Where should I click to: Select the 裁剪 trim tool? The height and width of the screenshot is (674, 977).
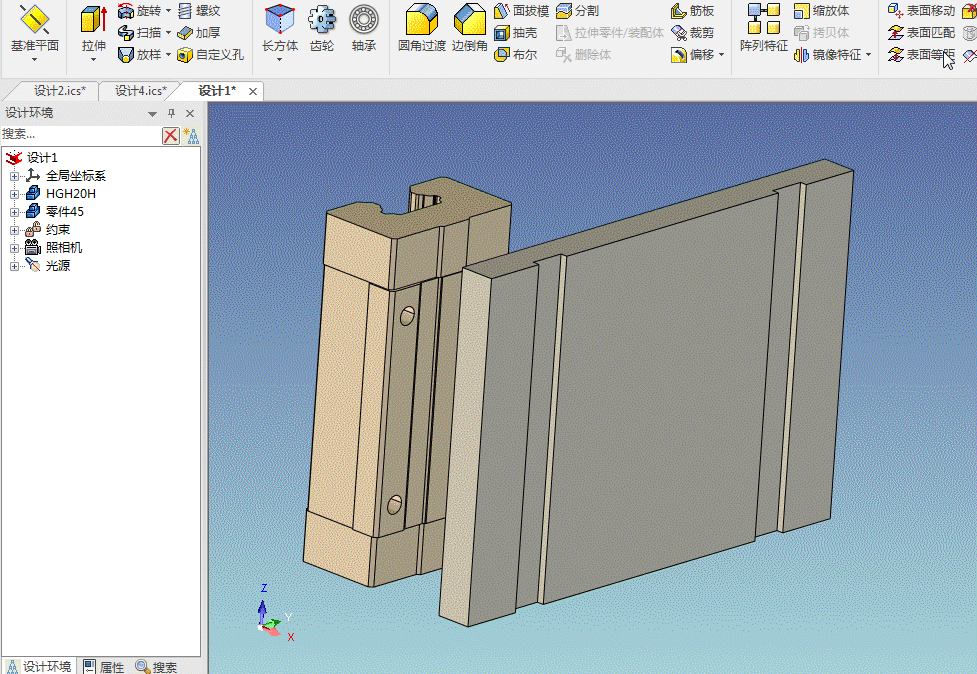point(692,32)
